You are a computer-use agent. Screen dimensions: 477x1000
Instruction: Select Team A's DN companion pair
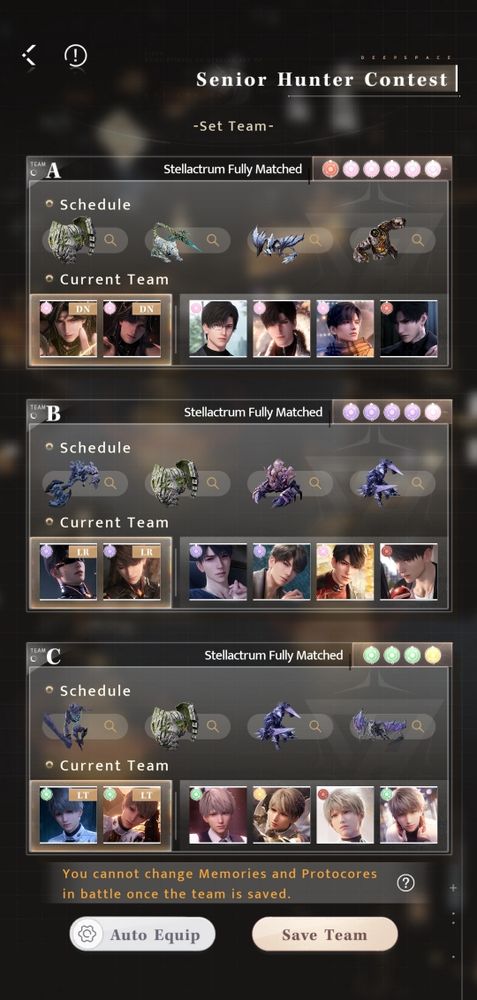click(100, 329)
